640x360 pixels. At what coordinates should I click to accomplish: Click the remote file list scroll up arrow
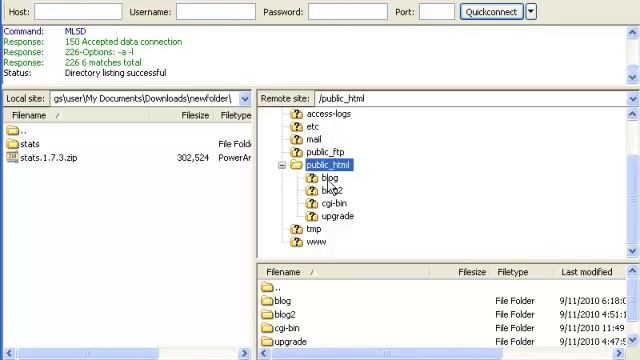tap(633, 271)
